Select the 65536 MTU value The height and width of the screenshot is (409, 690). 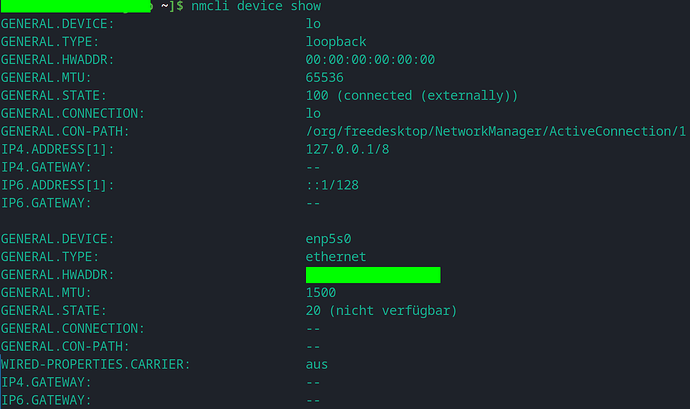[x=324, y=77]
